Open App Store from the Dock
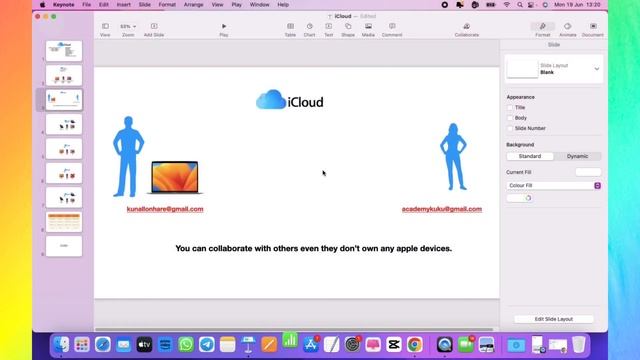 point(311,344)
